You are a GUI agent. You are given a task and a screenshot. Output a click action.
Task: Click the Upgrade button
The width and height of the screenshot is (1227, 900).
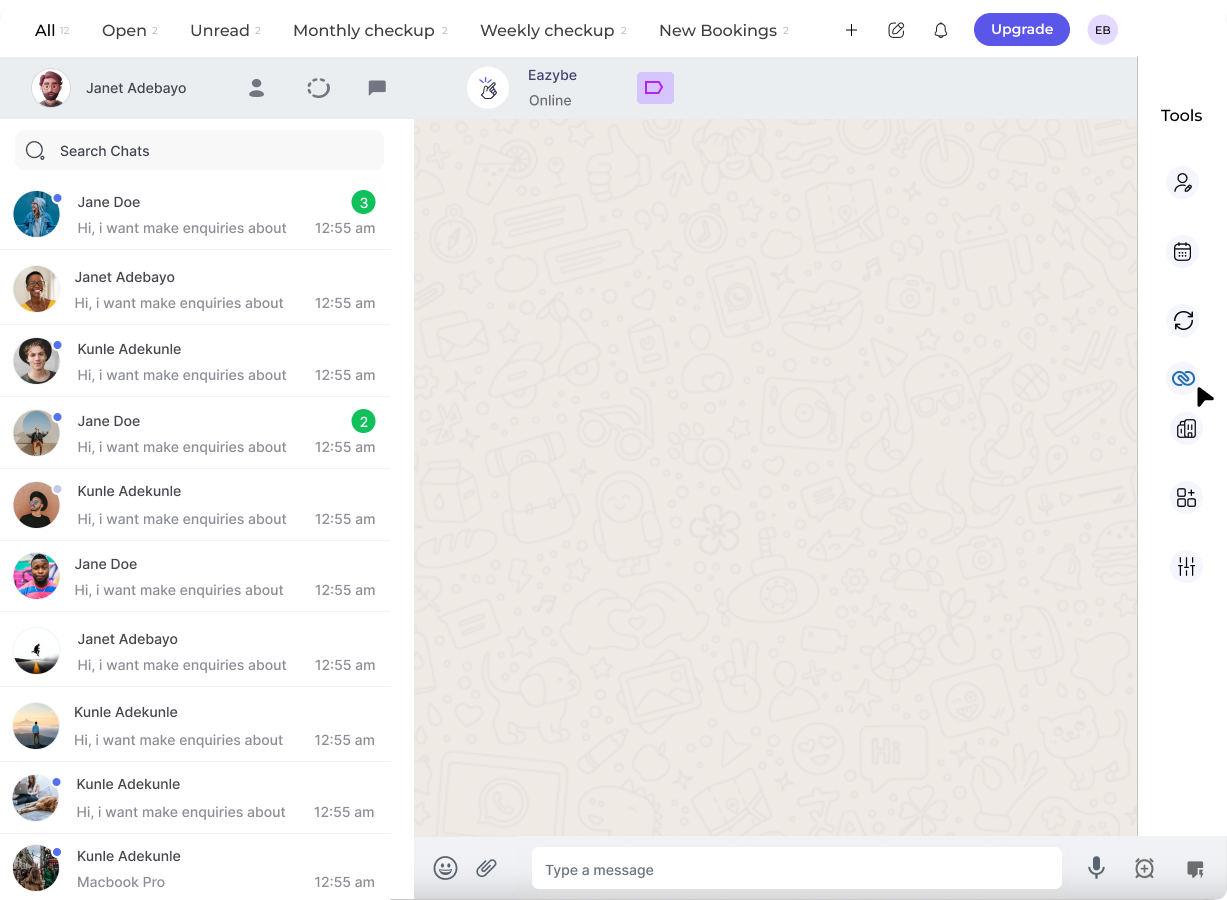pos(1021,29)
